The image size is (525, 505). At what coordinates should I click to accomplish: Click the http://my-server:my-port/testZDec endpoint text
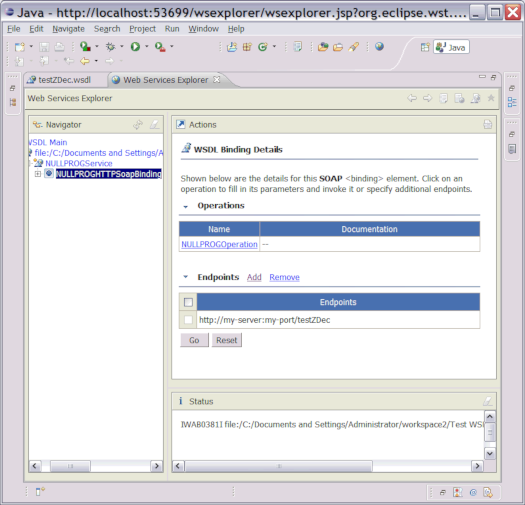(x=265, y=320)
